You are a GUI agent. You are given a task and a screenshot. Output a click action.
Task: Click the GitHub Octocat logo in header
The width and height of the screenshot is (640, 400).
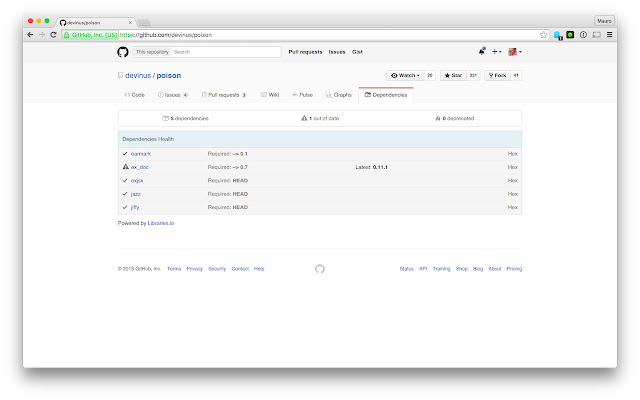pyautogui.click(x=122, y=52)
